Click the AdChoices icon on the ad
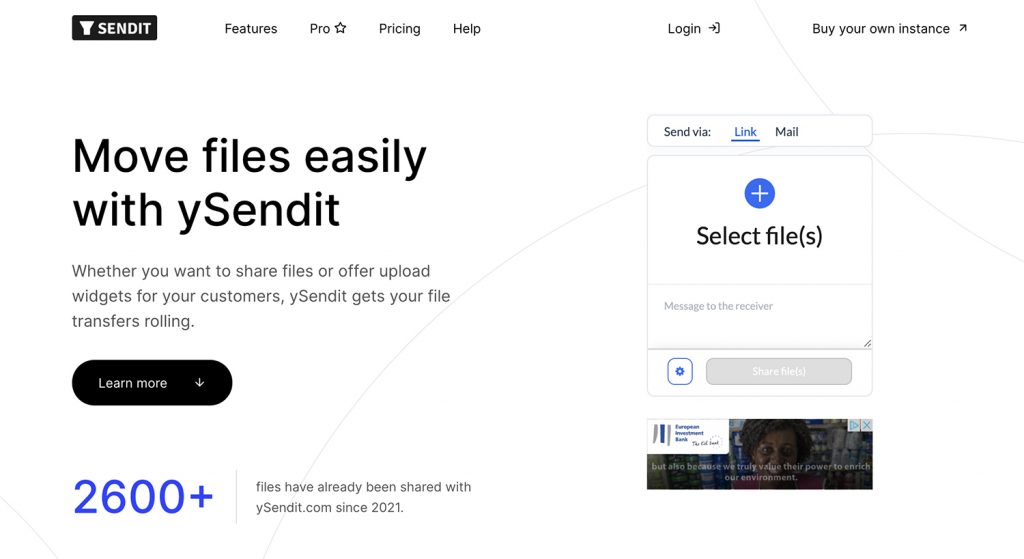 tap(855, 425)
